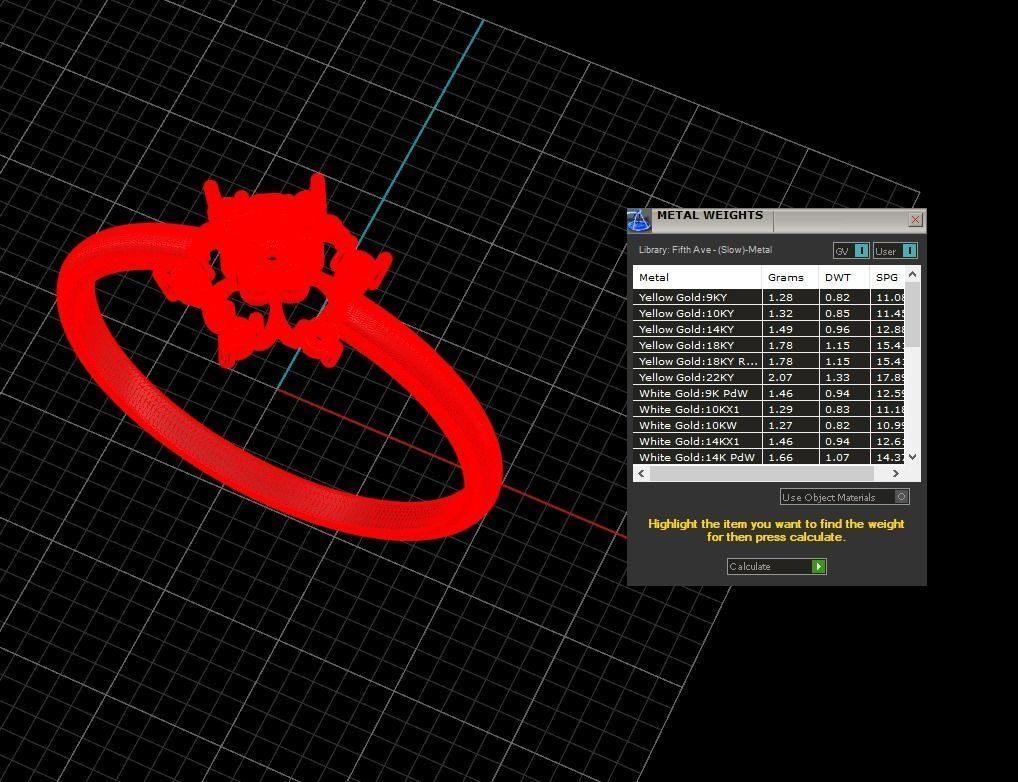Image resolution: width=1018 pixels, height=782 pixels.
Task: Click the scroll left arrow under metal list
Action: (641, 473)
